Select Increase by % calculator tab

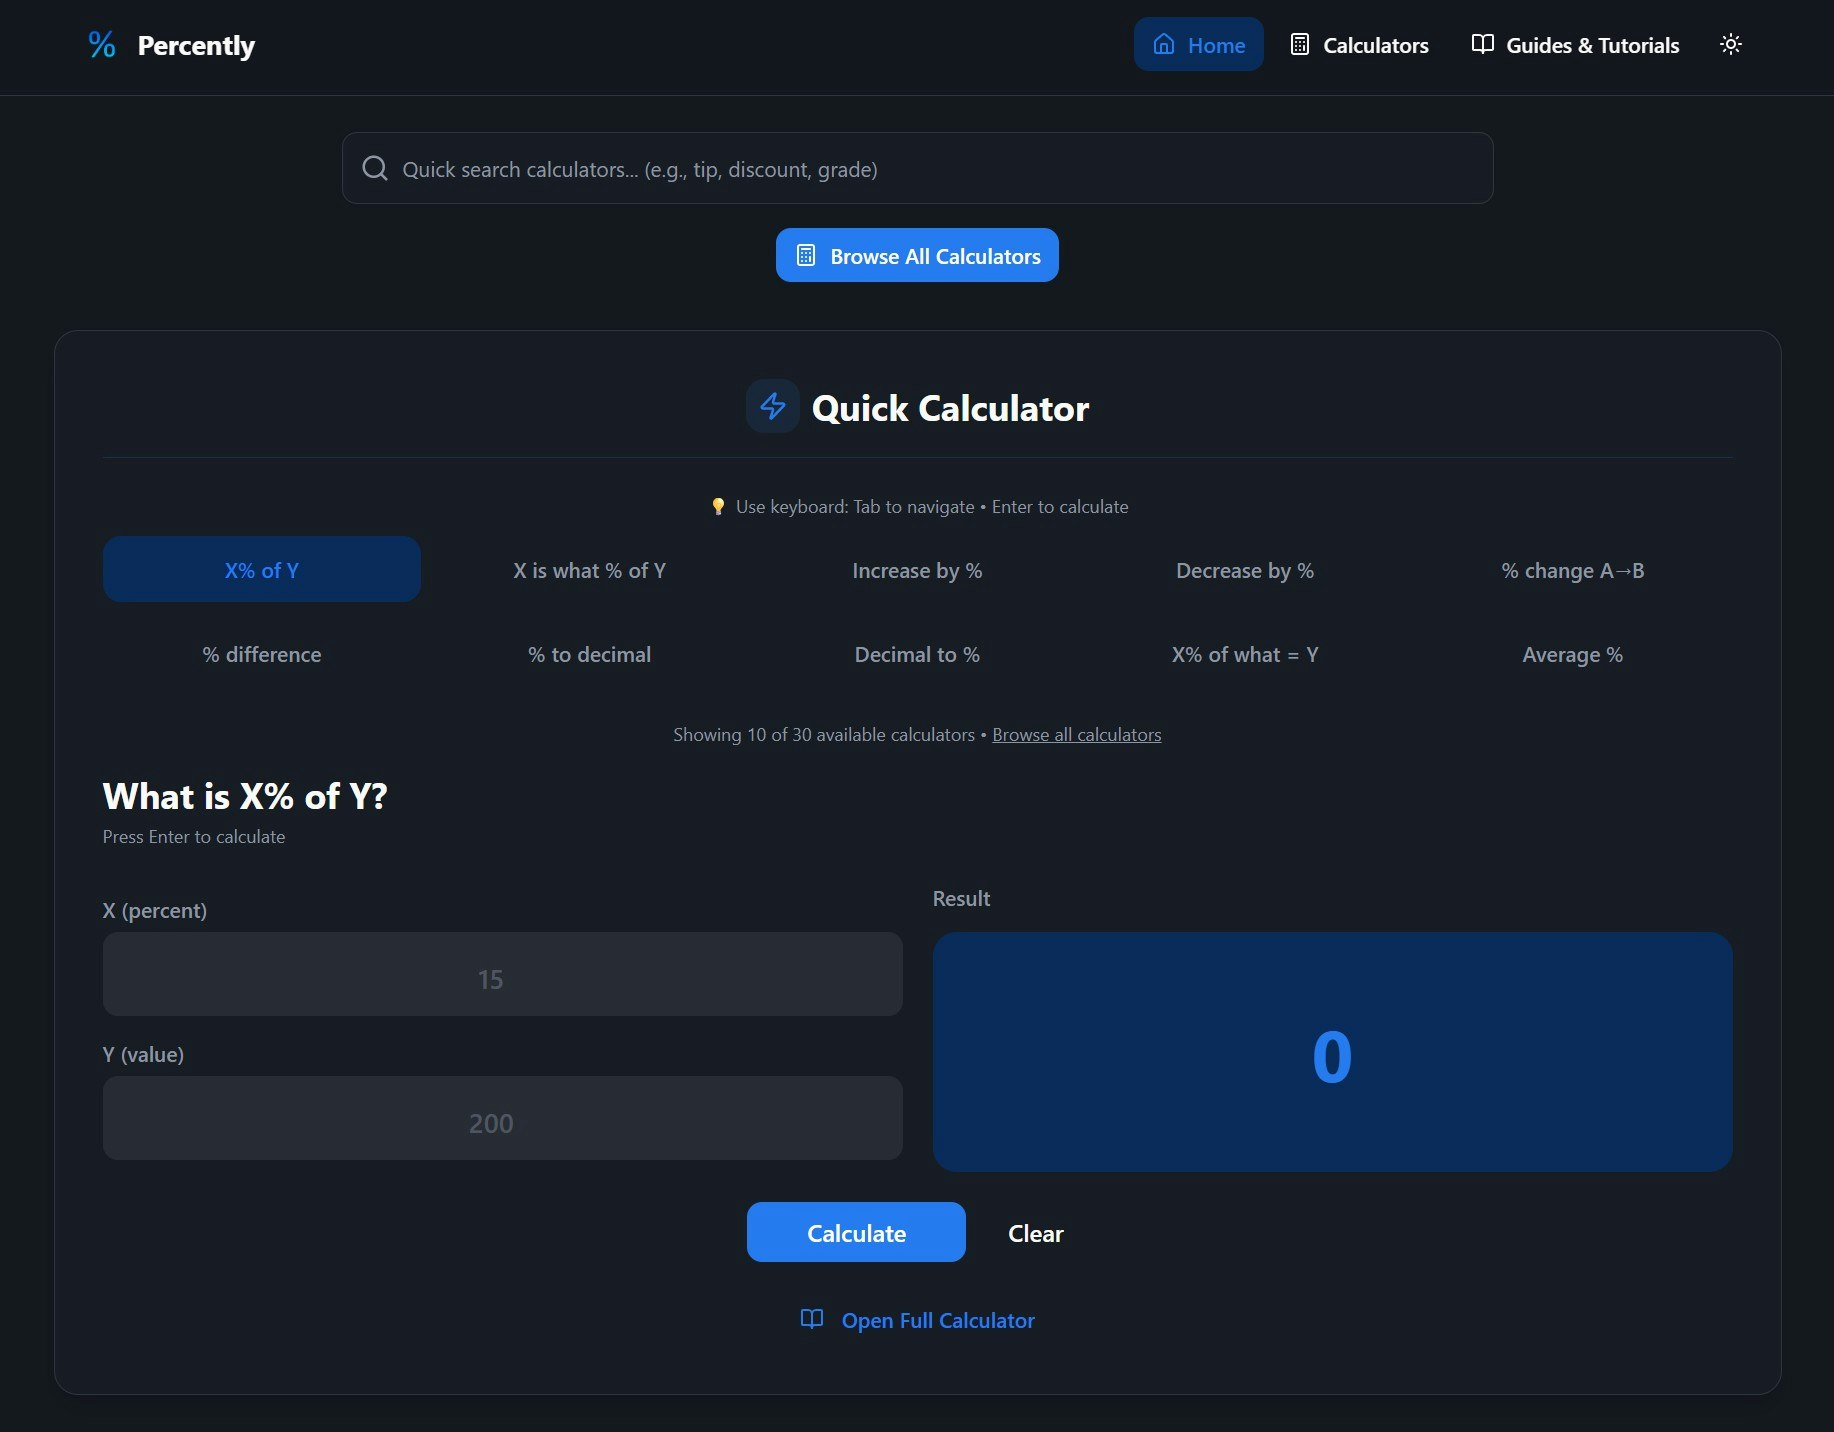tap(917, 570)
